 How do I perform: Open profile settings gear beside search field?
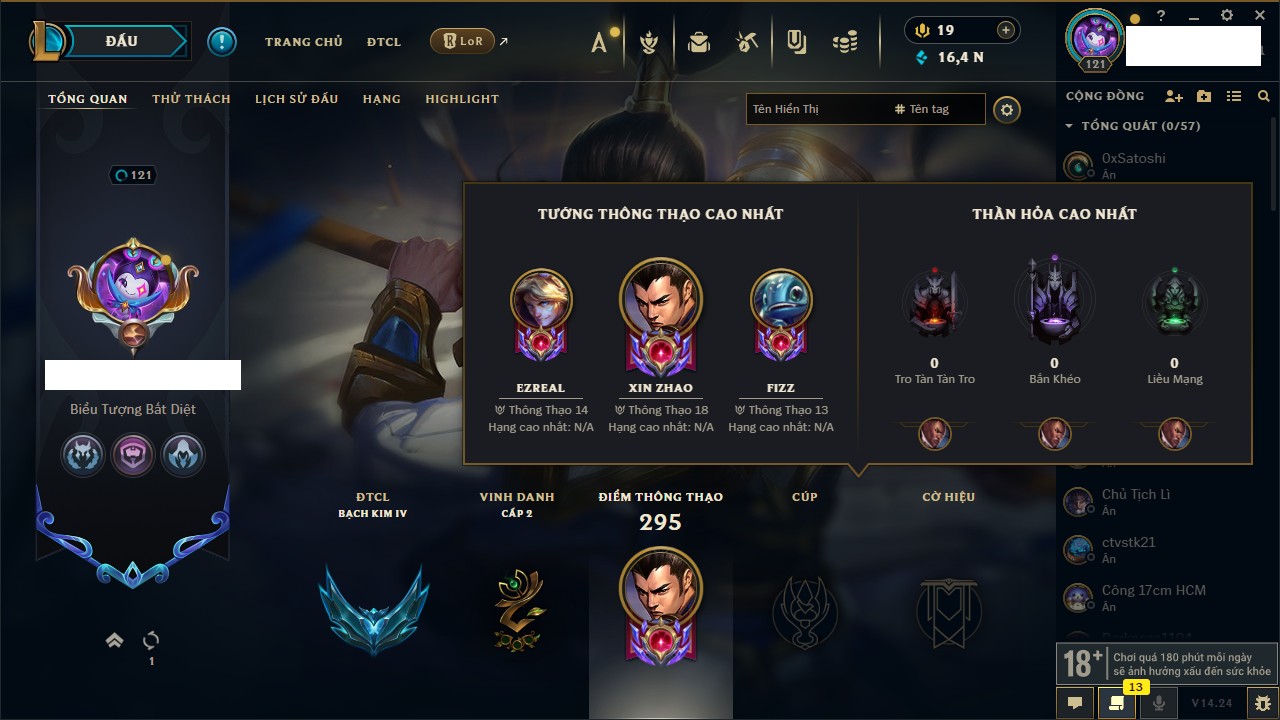tap(1007, 110)
